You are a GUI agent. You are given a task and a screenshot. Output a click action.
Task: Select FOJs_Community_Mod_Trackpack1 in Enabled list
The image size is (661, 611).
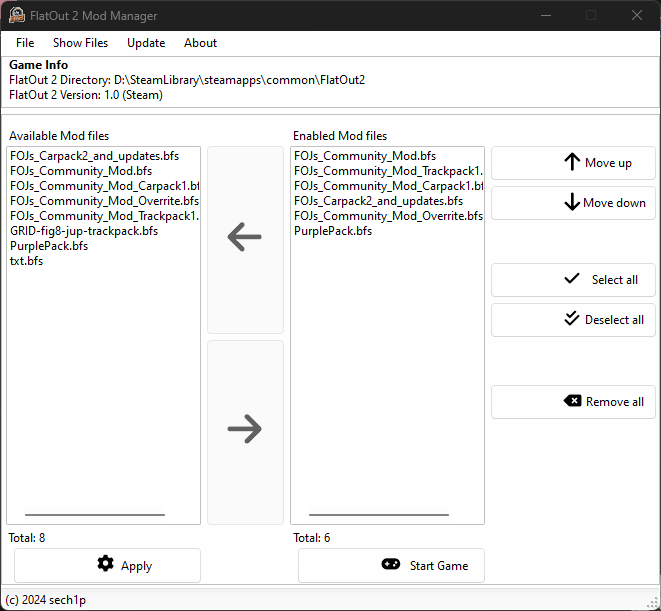point(387,171)
